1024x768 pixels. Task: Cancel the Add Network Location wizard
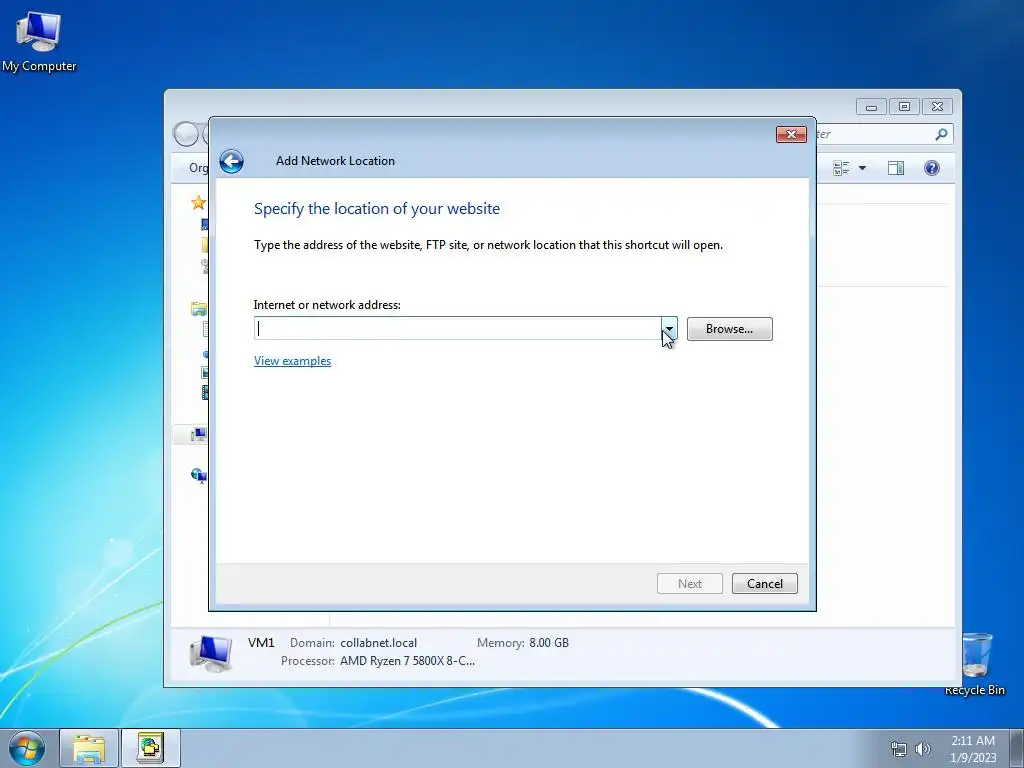click(765, 583)
